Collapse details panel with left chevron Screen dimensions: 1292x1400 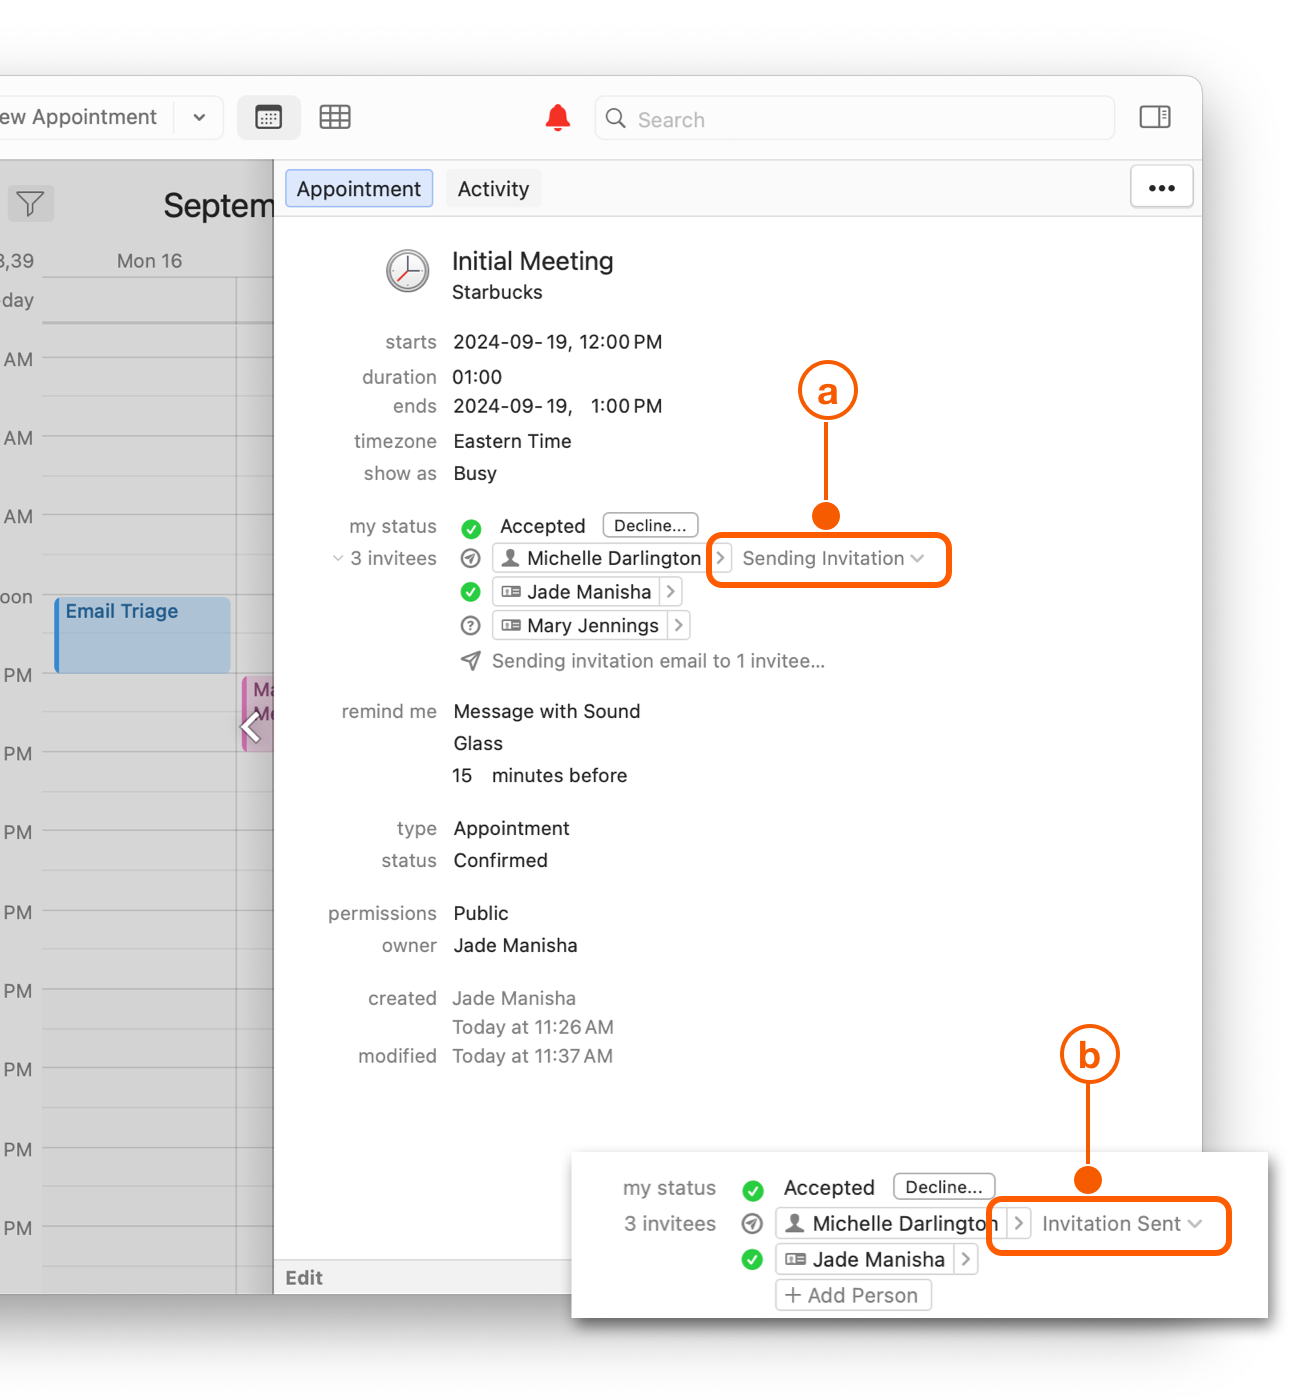pyautogui.click(x=252, y=727)
